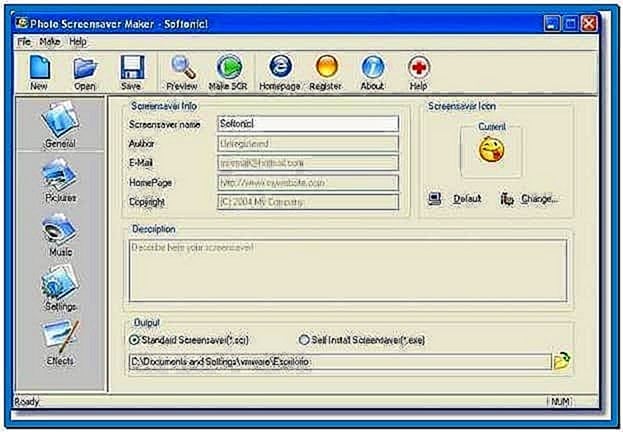The width and height of the screenshot is (623, 432).
Task: Open the Make menu
Action: [50, 42]
